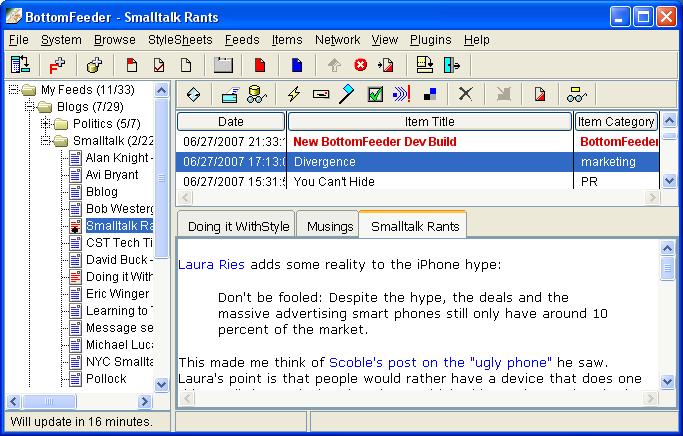Click the green checkmark box icon

tap(375, 94)
